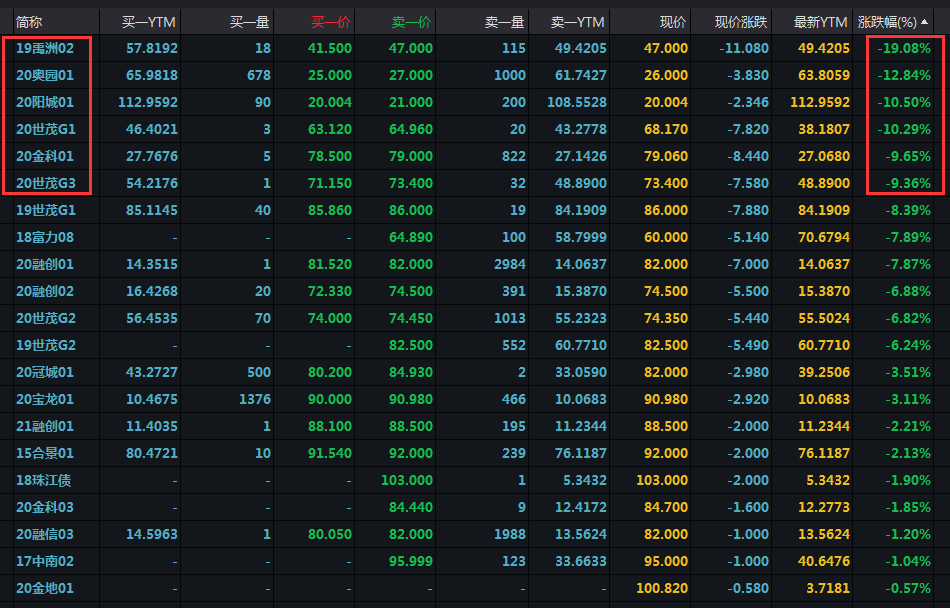
Task: Select the bond 17中南02
Action: point(45,561)
